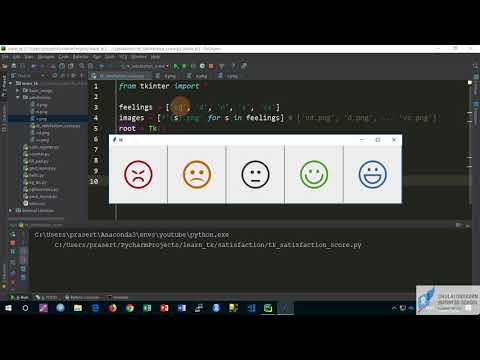
Task: Open the Edit menu
Action: pos(17,57)
